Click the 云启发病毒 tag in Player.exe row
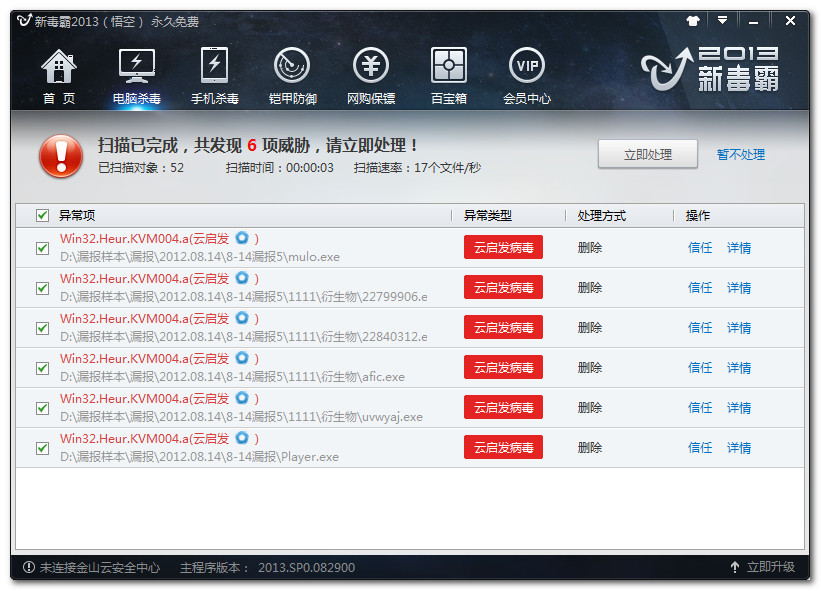Screen dimensions: 821x591 pyautogui.click(x=503, y=448)
